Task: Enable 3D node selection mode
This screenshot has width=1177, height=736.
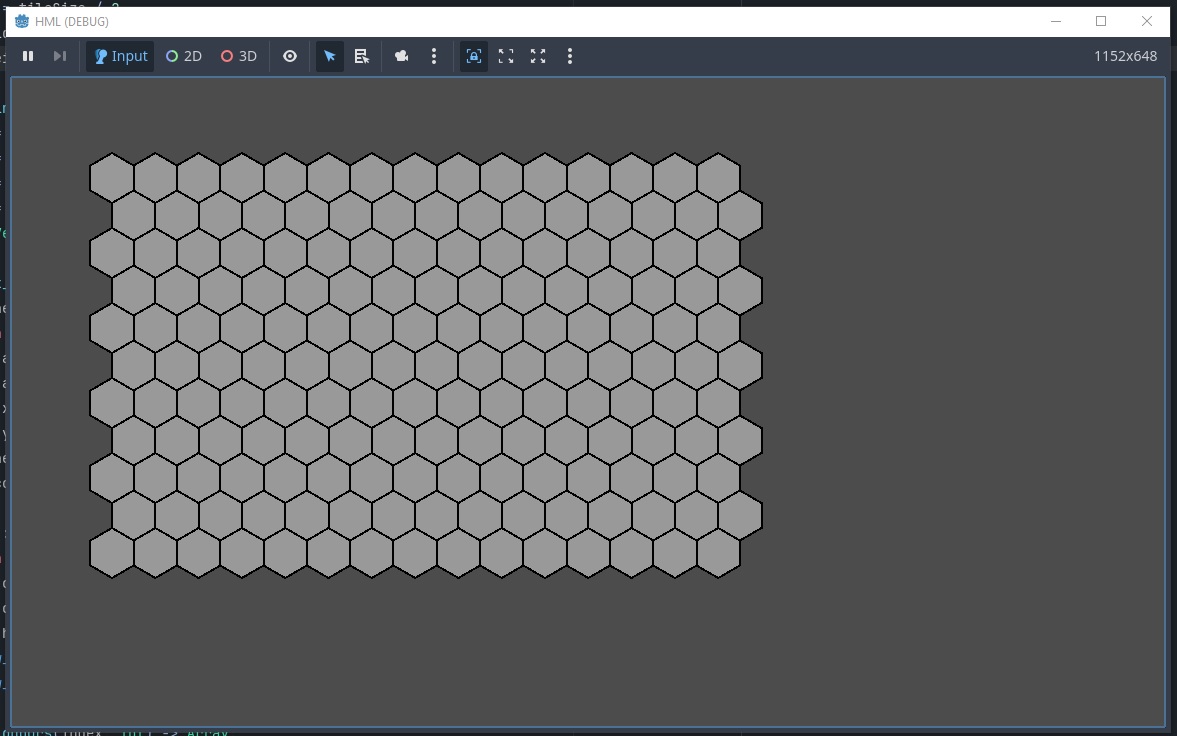Action: [239, 56]
